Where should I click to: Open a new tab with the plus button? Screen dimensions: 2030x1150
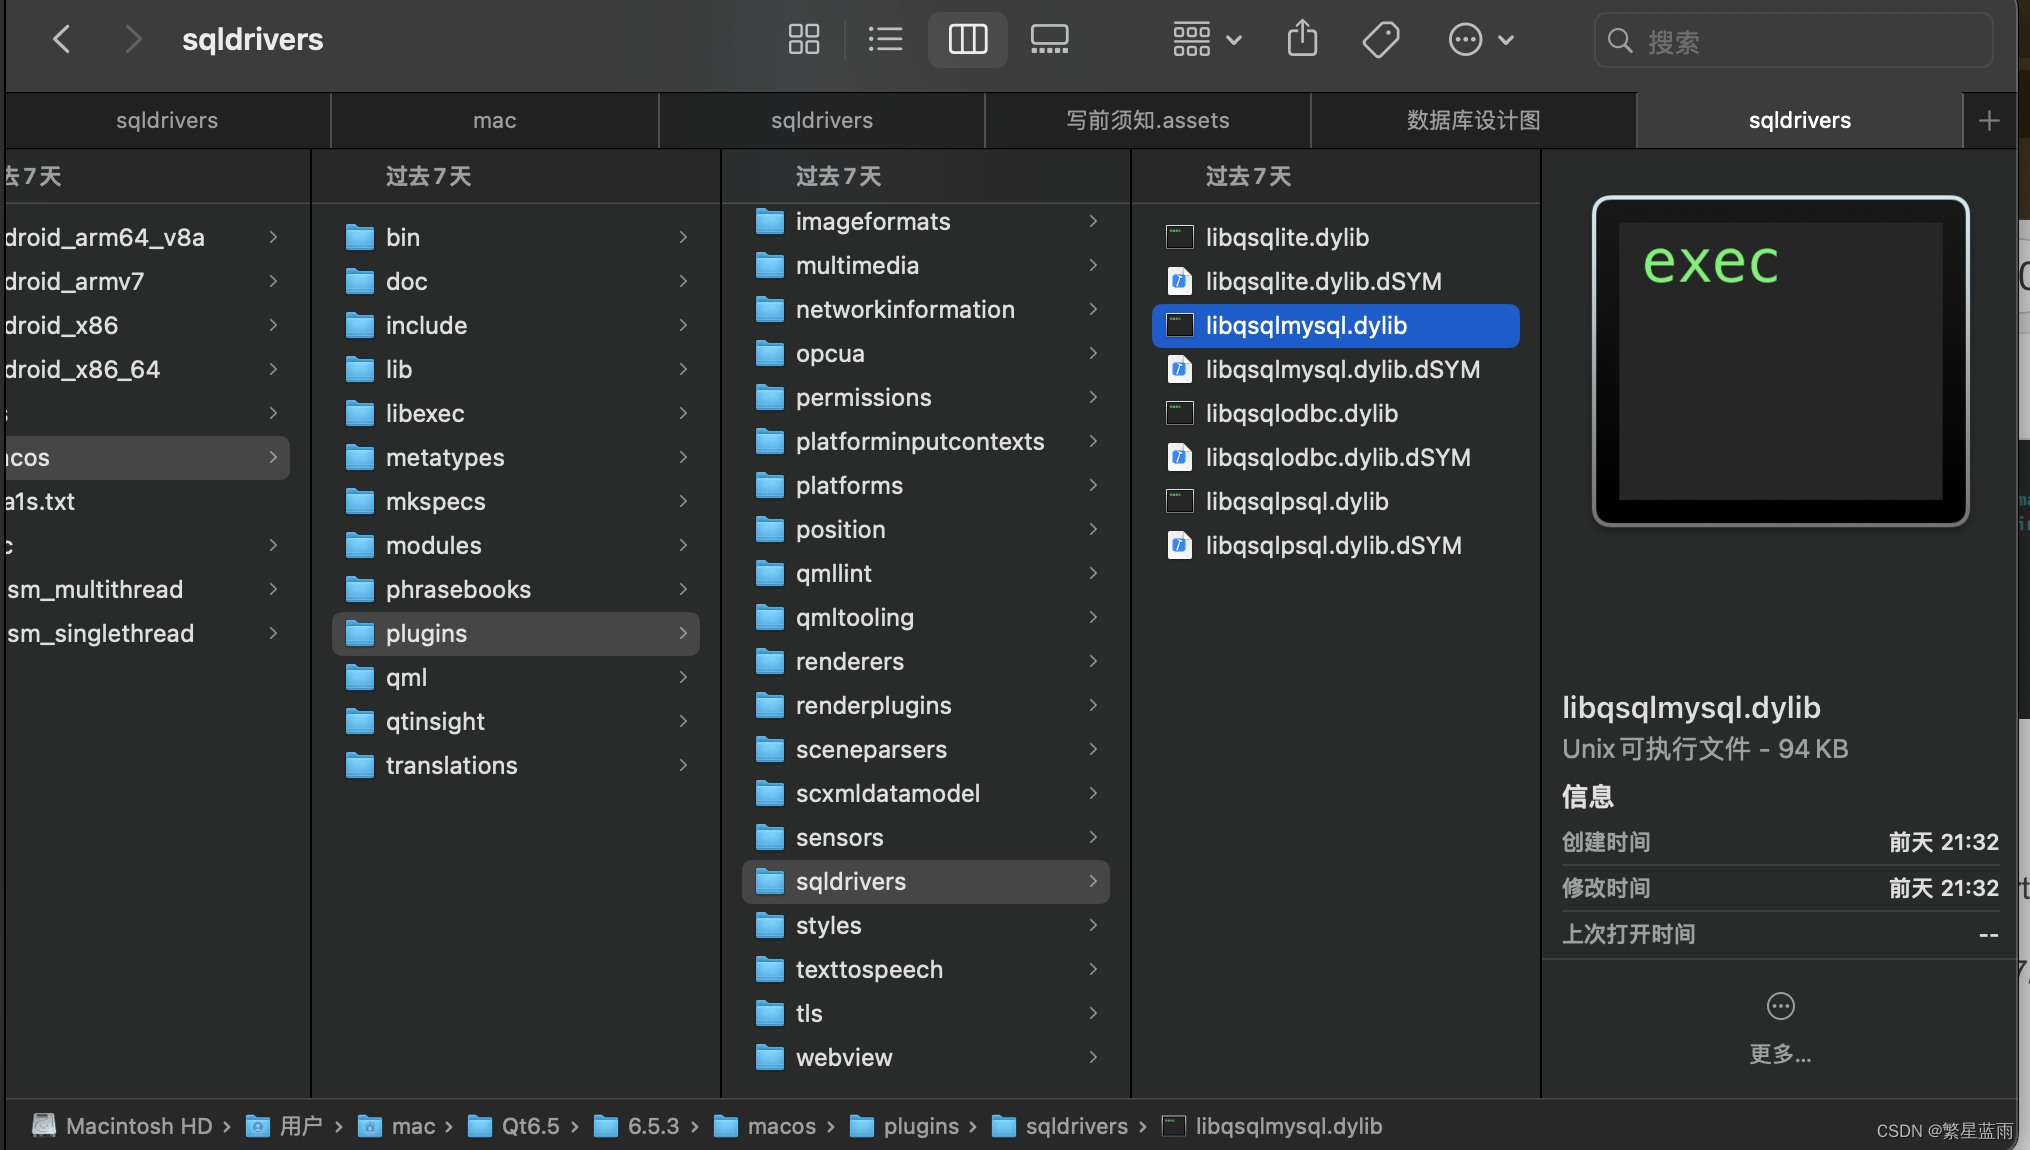(x=1990, y=120)
